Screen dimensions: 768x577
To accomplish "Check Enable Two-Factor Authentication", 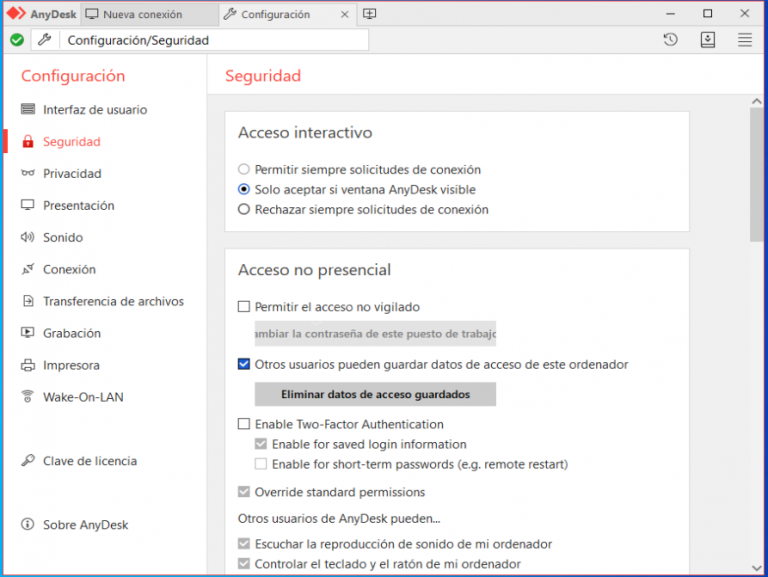I will point(244,424).
